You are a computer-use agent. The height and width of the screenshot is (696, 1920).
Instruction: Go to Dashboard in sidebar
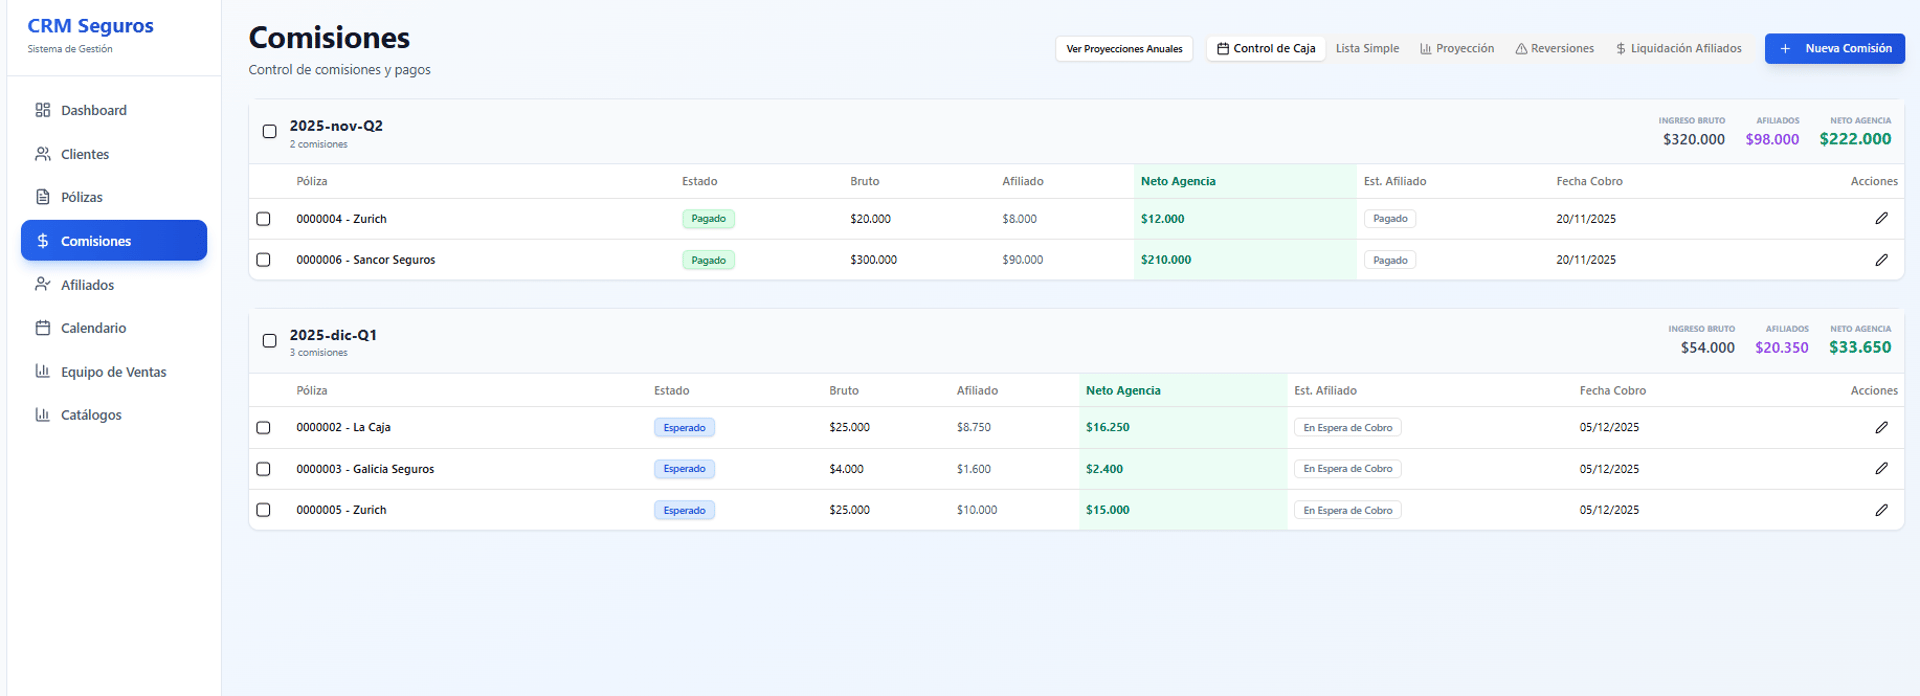pos(114,110)
